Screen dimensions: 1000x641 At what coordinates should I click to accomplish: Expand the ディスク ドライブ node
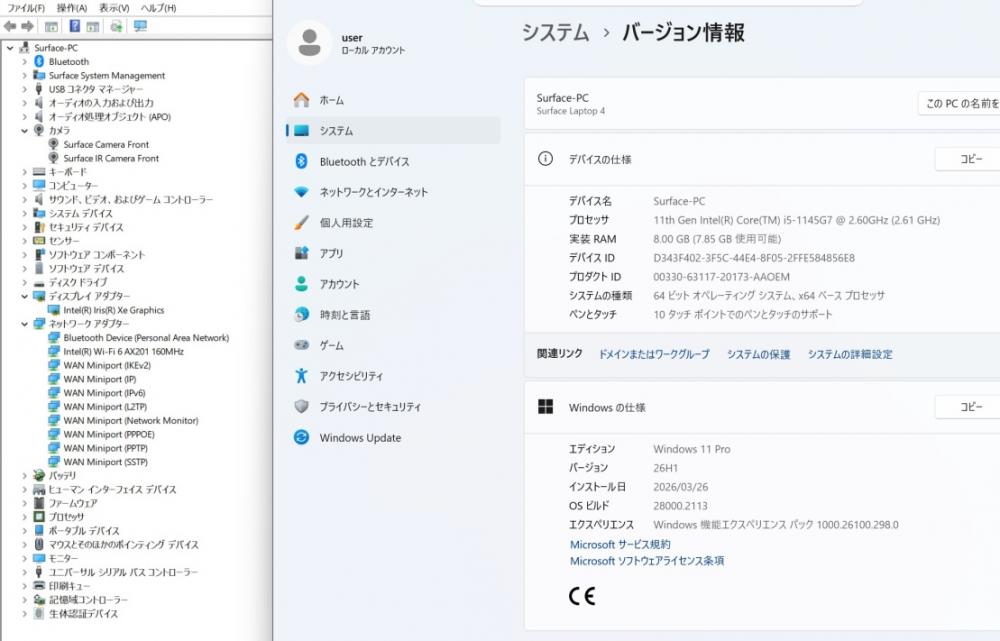24,282
